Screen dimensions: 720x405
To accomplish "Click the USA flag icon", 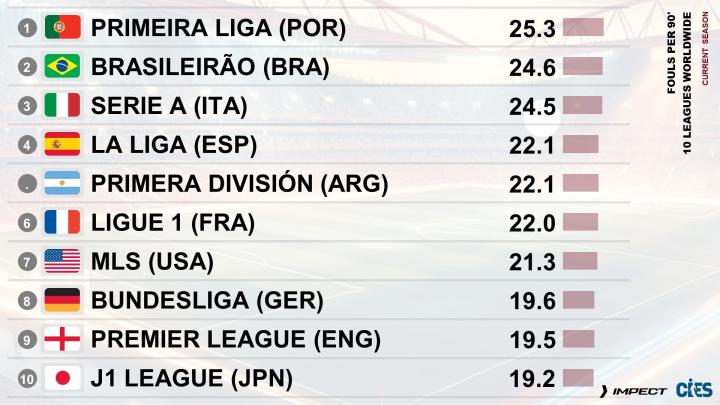I will pos(62,262).
